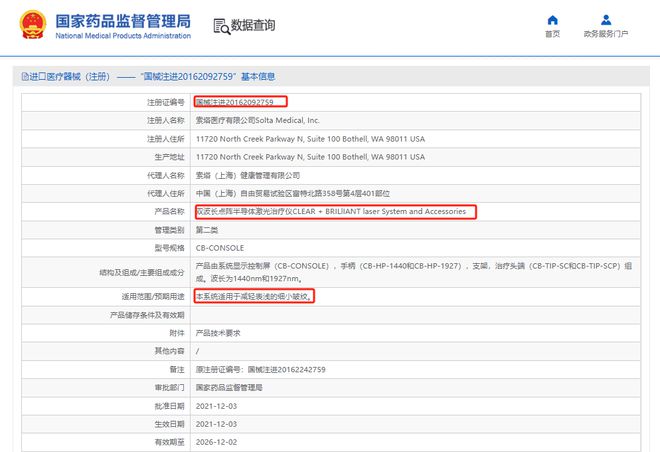Click the 生产地址 label
Screen dimensions: 660x452
point(170,157)
